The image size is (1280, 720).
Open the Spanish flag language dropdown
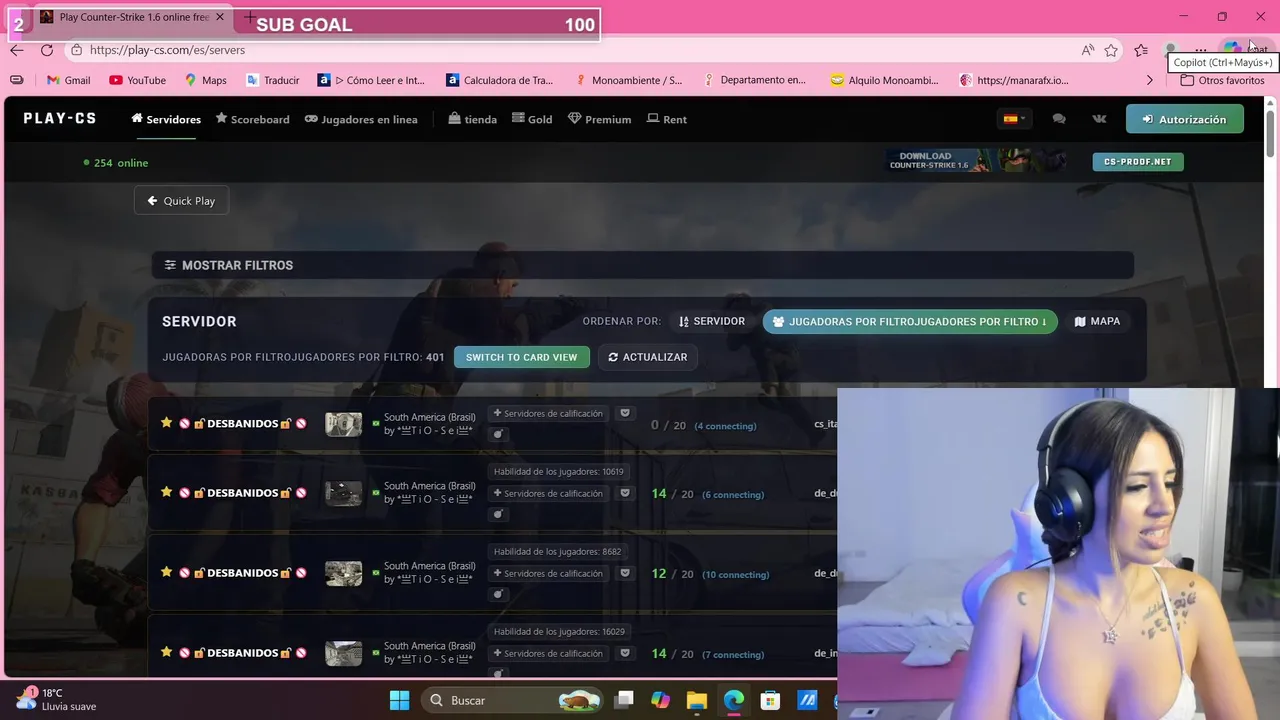click(1014, 119)
